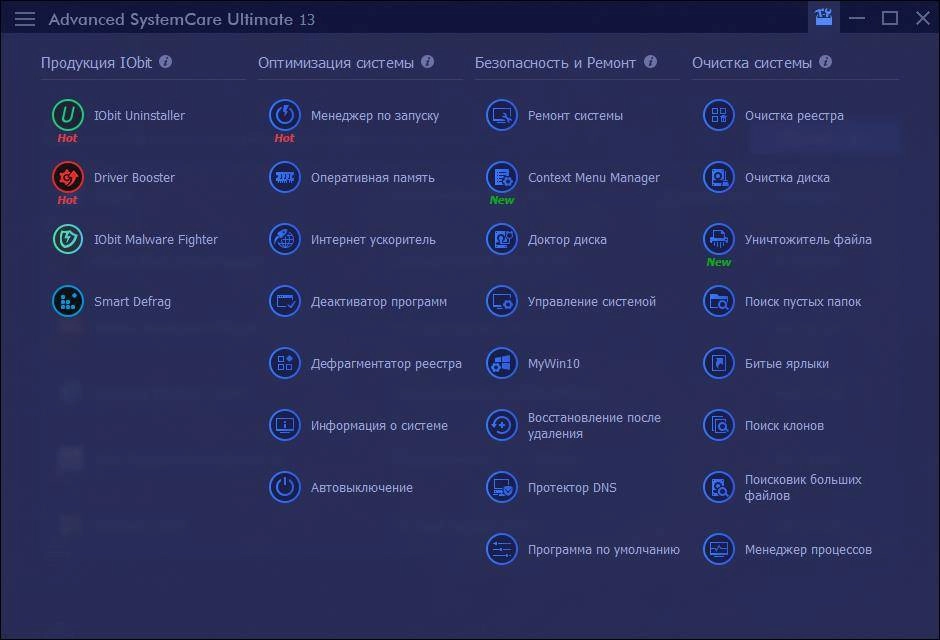The height and width of the screenshot is (640, 940).
Task: Open IObit Malware Fighter label
Action: pos(156,240)
